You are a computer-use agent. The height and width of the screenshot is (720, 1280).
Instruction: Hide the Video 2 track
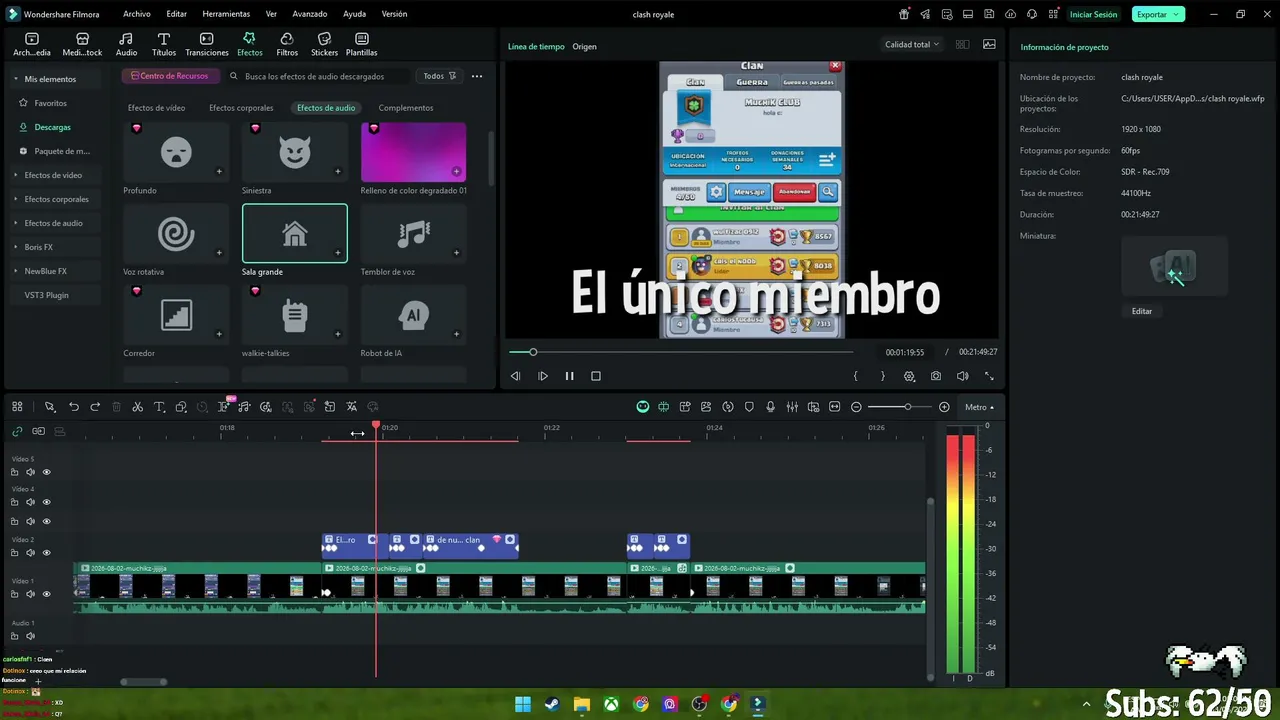coord(46,553)
